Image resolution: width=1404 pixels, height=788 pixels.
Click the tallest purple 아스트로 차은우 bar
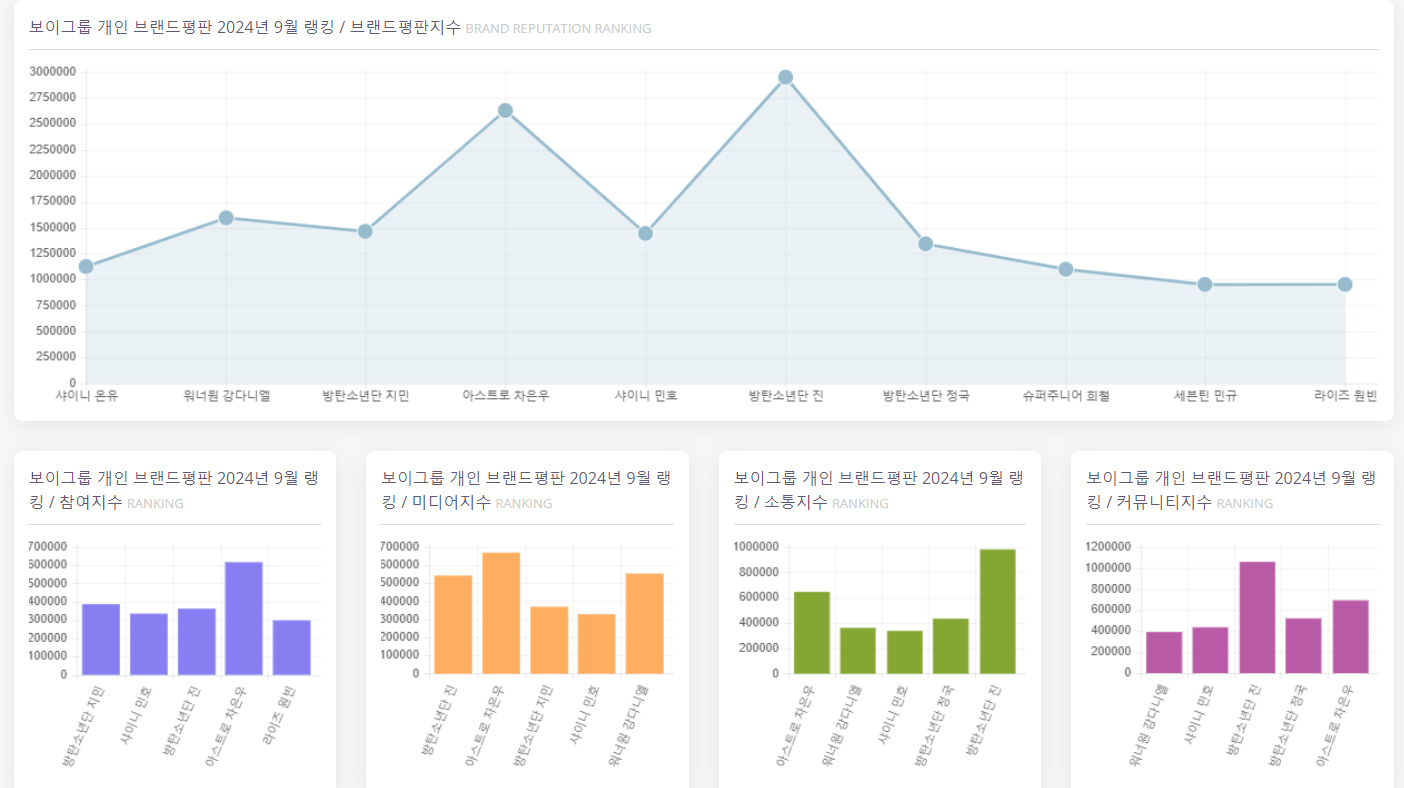(244, 618)
